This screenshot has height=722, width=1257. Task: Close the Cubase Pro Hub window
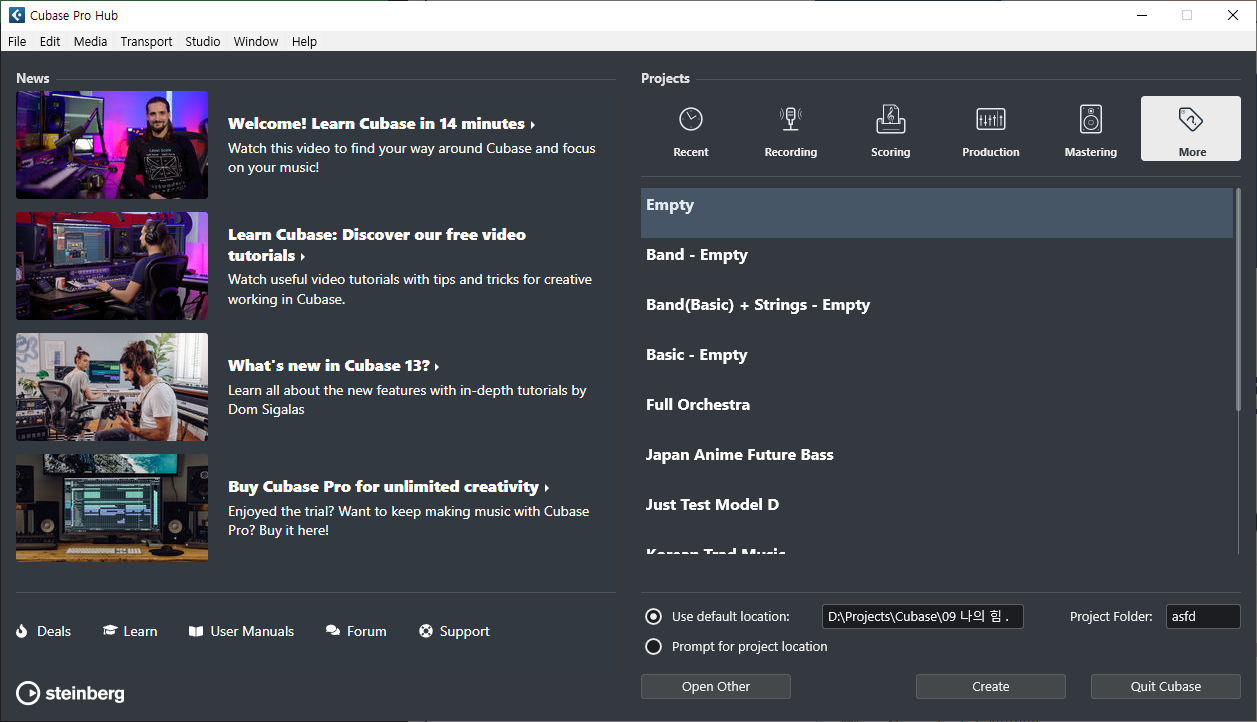click(1233, 15)
